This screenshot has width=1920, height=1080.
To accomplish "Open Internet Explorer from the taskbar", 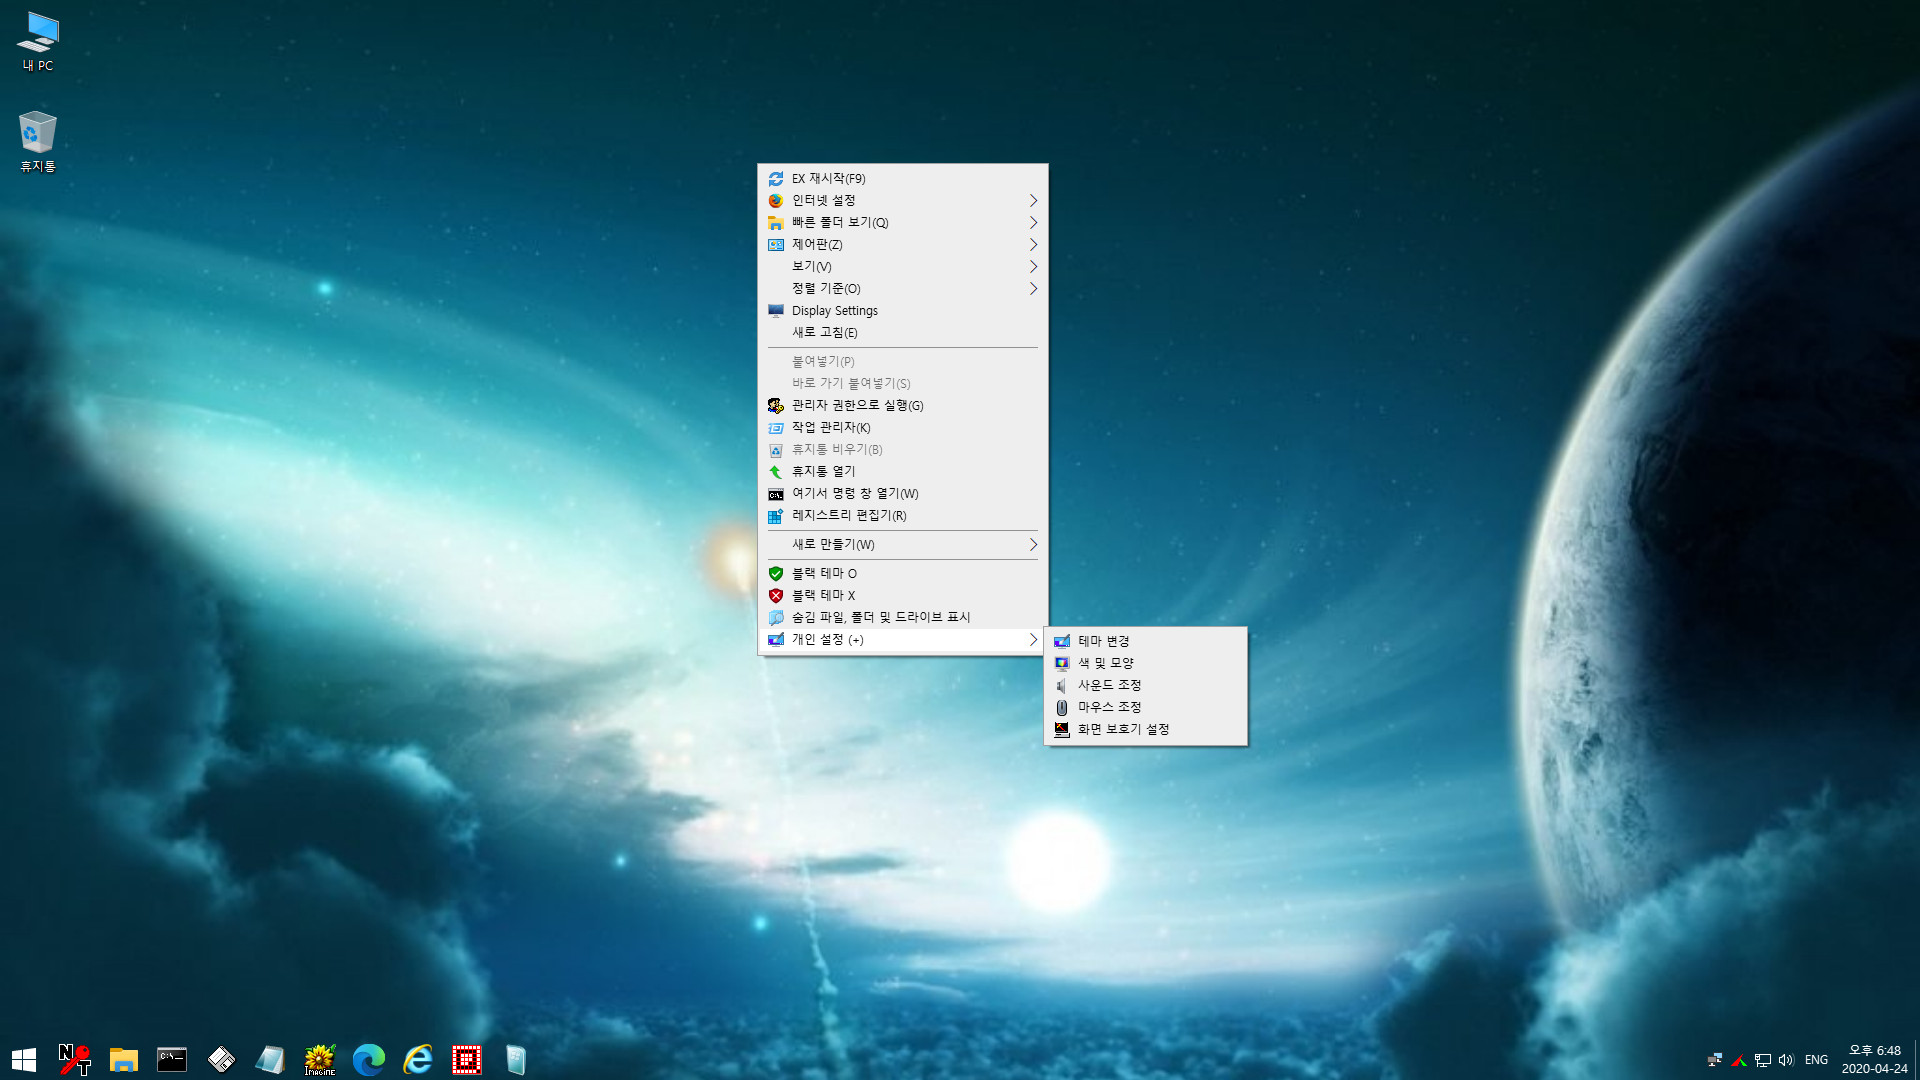I will point(417,1060).
